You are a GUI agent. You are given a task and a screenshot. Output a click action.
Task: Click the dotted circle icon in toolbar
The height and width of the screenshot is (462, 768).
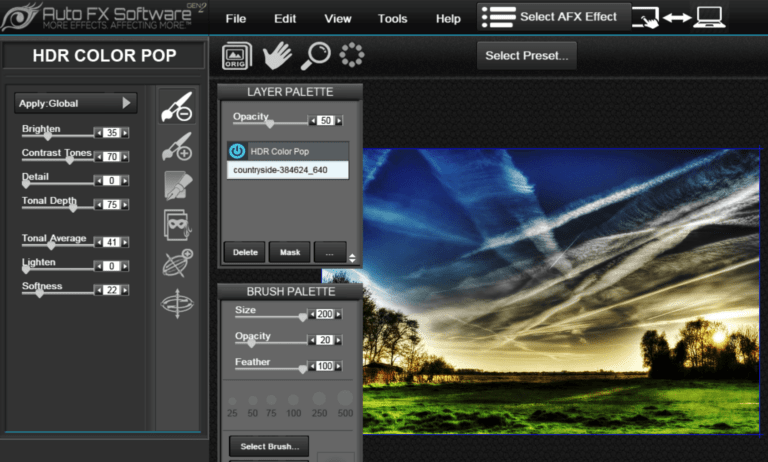(x=351, y=56)
